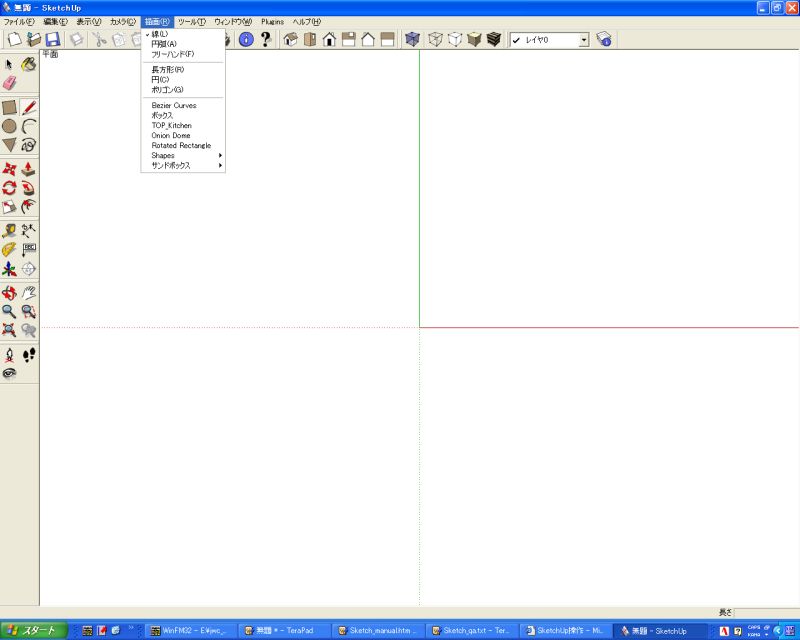Toggle X-ray display mode
This screenshot has width=800, height=640.
point(412,39)
